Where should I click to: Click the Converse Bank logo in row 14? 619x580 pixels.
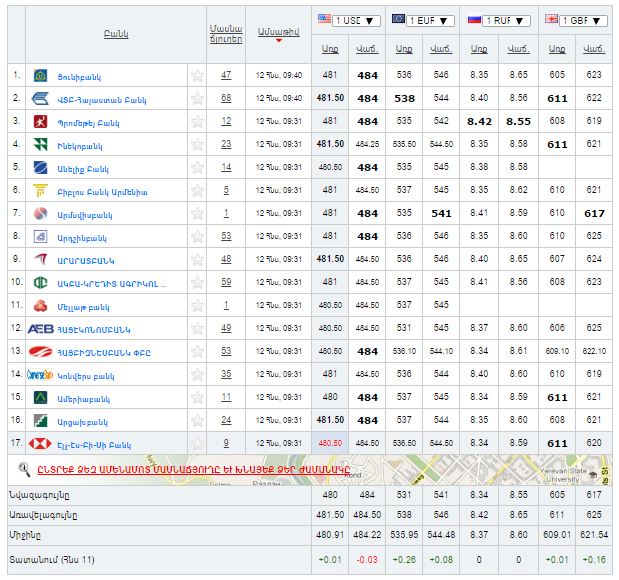pos(40,375)
